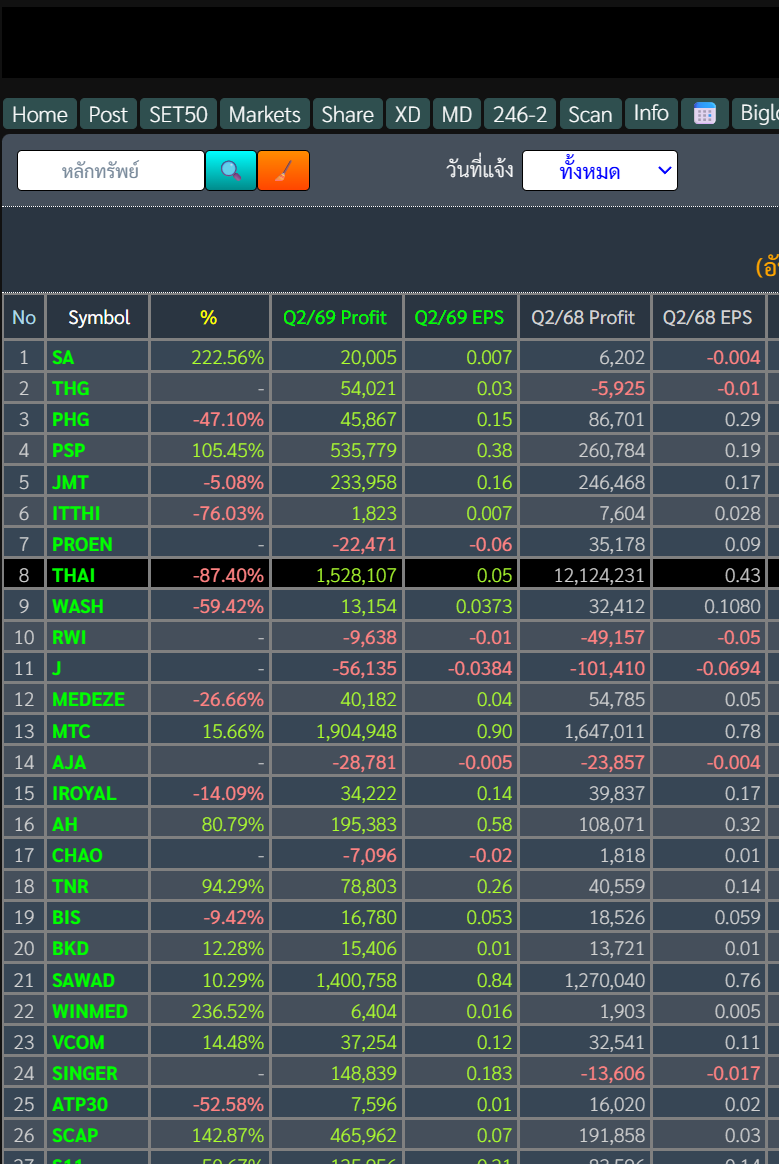Viewport: 779px width, 1164px height.
Task: Open the PSP symbol link
Action: point(68,451)
